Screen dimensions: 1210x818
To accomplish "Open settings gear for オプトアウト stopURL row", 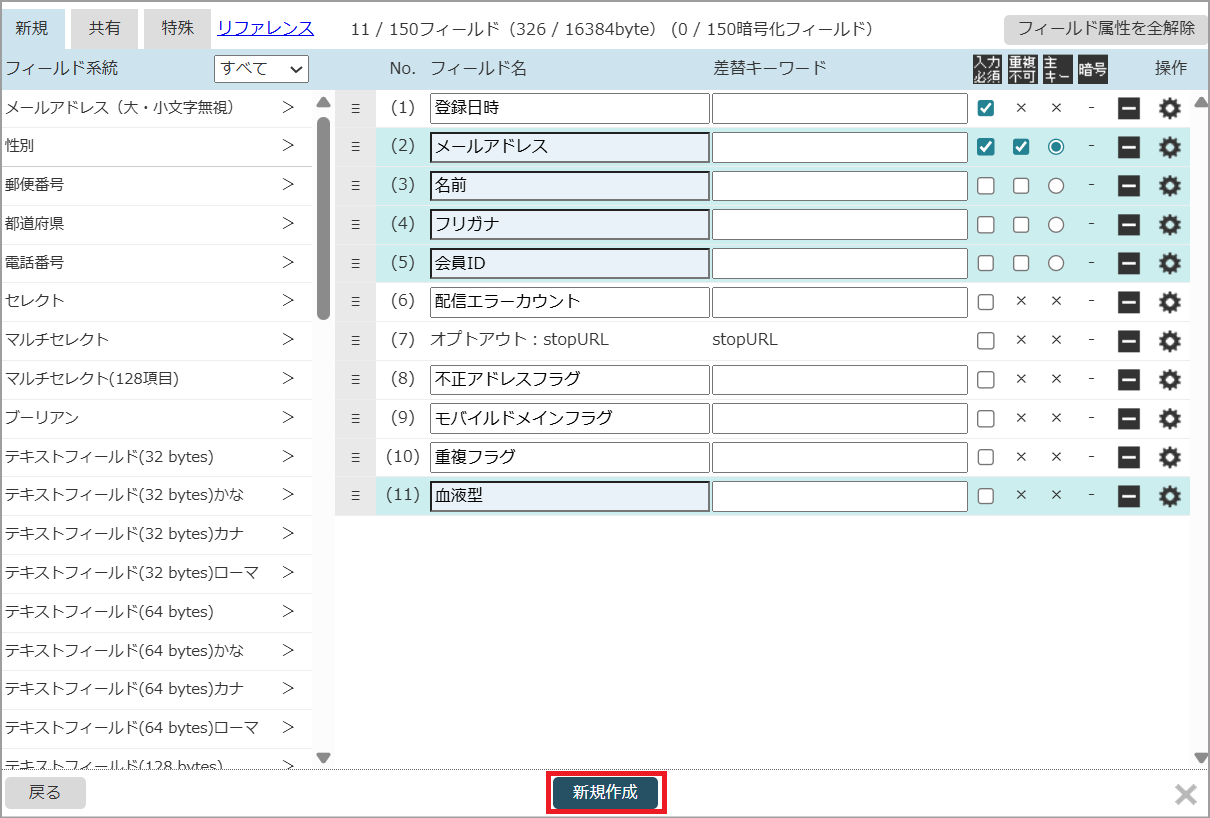I will tap(1169, 341).
